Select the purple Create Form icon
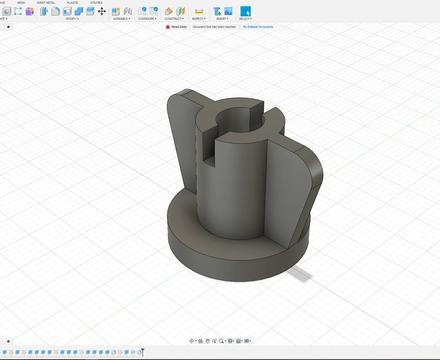The image size is (440, 360). pos(30,11)
